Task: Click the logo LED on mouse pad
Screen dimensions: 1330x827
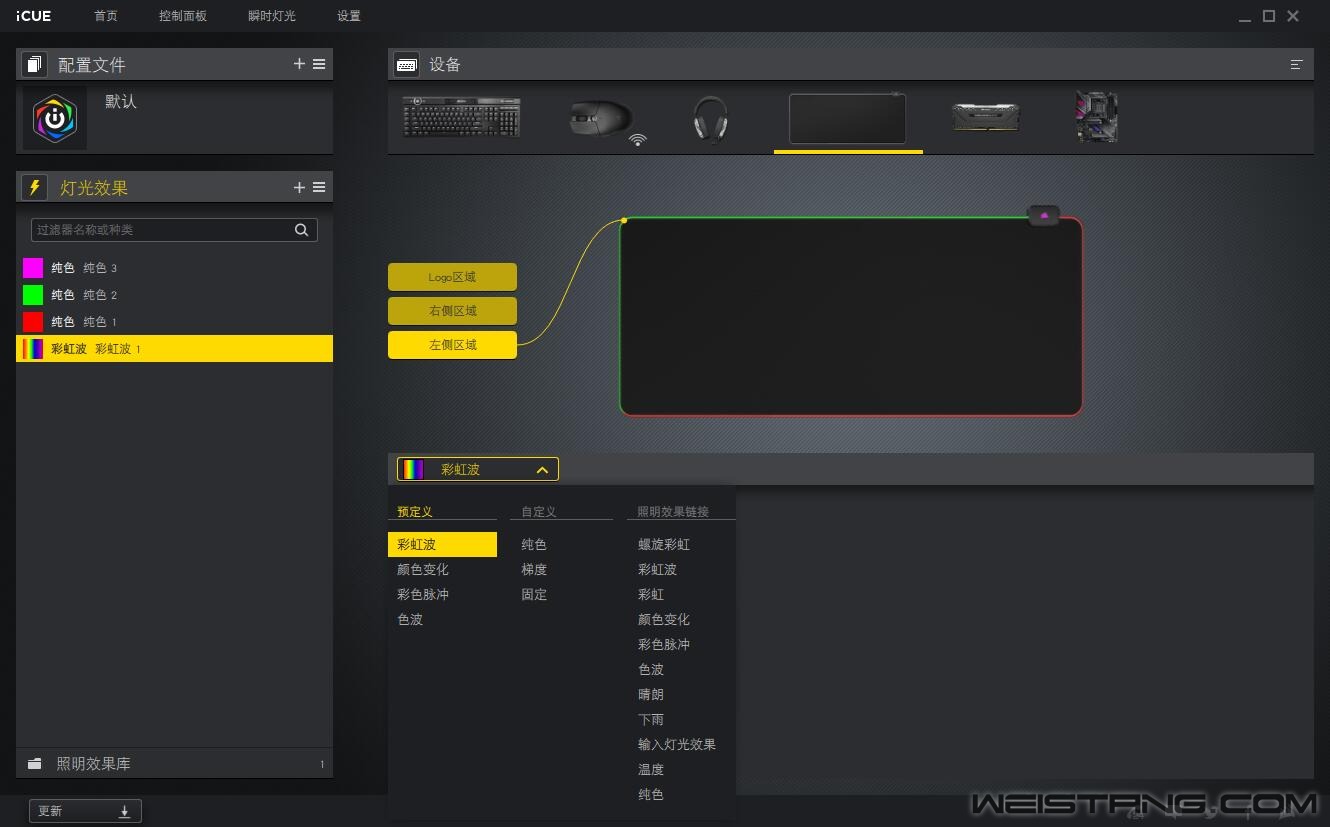Action: click(x=1044, y=215)
